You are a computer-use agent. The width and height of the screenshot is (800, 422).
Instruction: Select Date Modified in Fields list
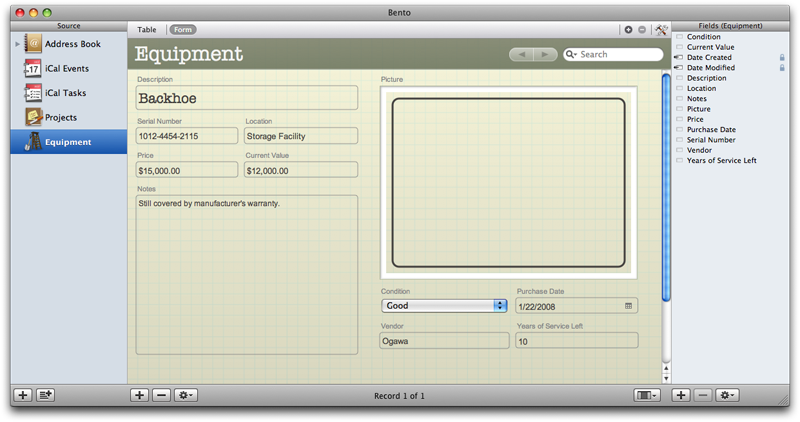pyautogui.click(x=711, y=67)
